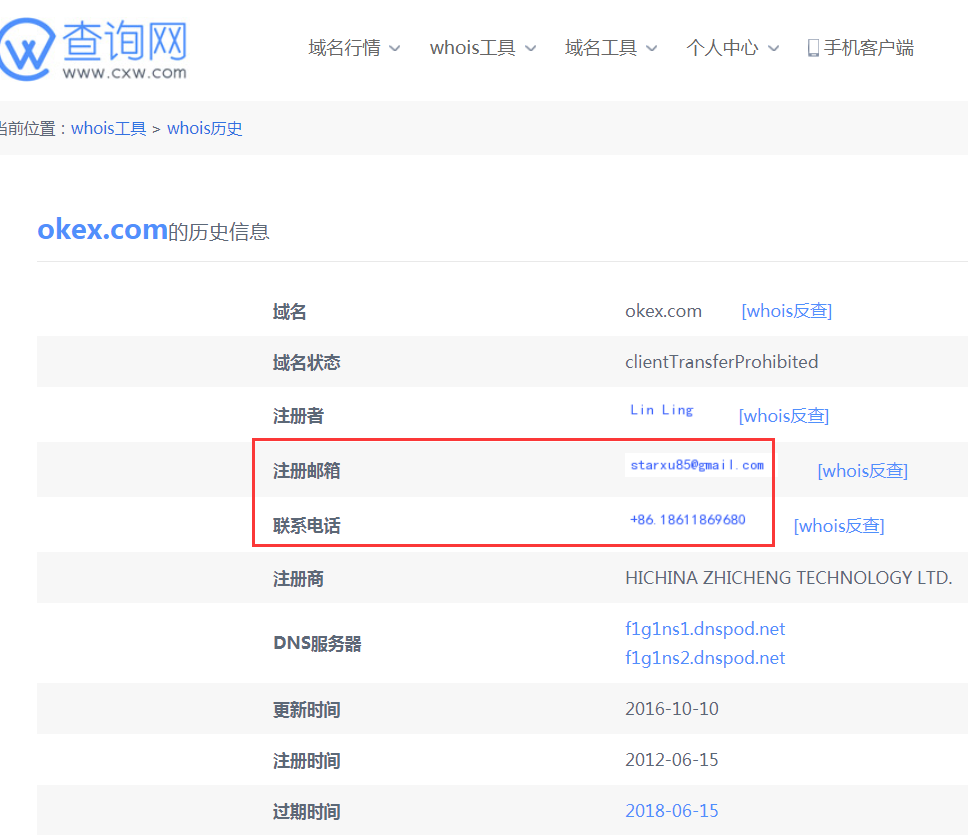Expand the whois工具 dropdown chevron

530,48
